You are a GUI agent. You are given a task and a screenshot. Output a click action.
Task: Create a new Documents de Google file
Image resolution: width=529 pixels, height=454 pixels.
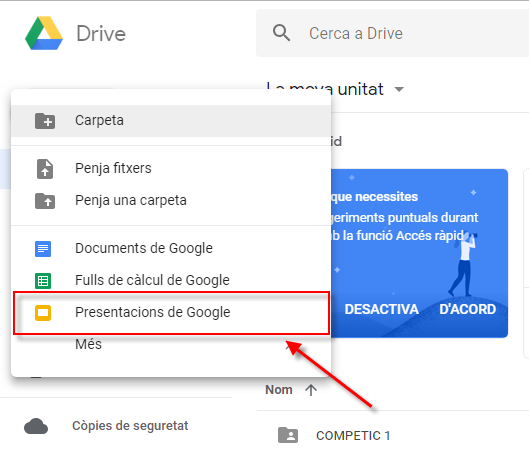(x=171, y=249)
